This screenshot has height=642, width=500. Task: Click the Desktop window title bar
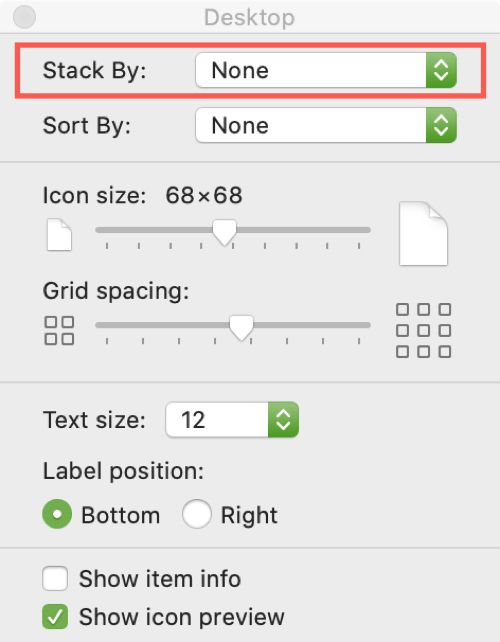coord(250,17)
